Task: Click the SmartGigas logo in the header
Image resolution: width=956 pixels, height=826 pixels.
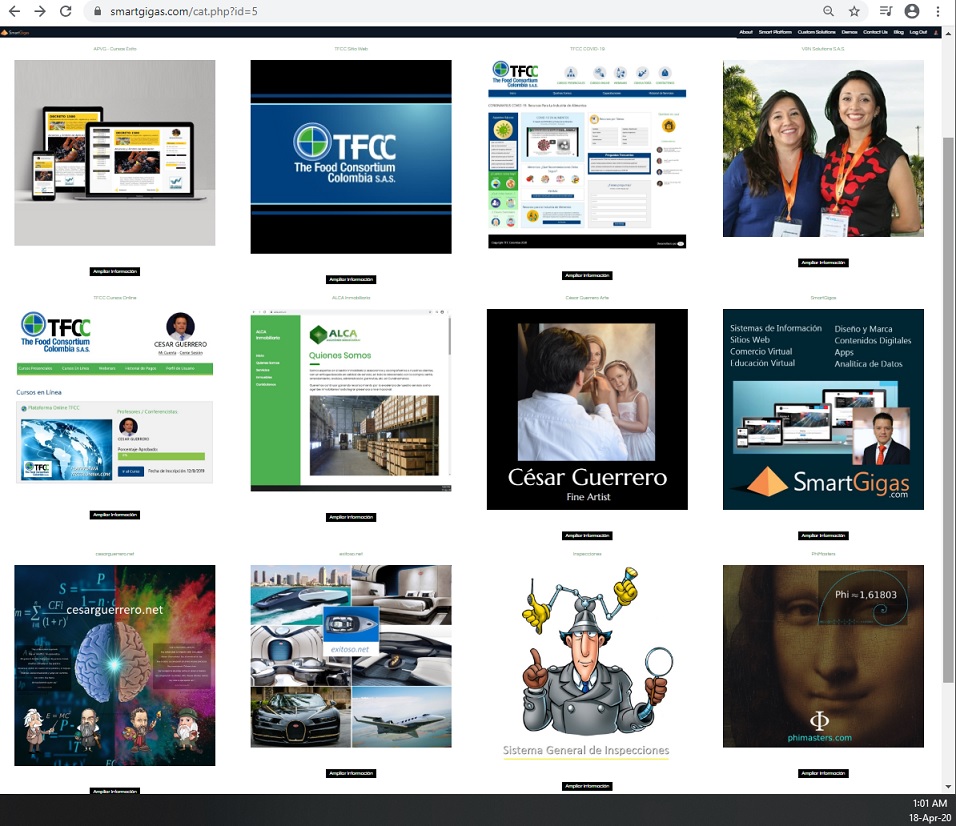Action: [15, 32]
